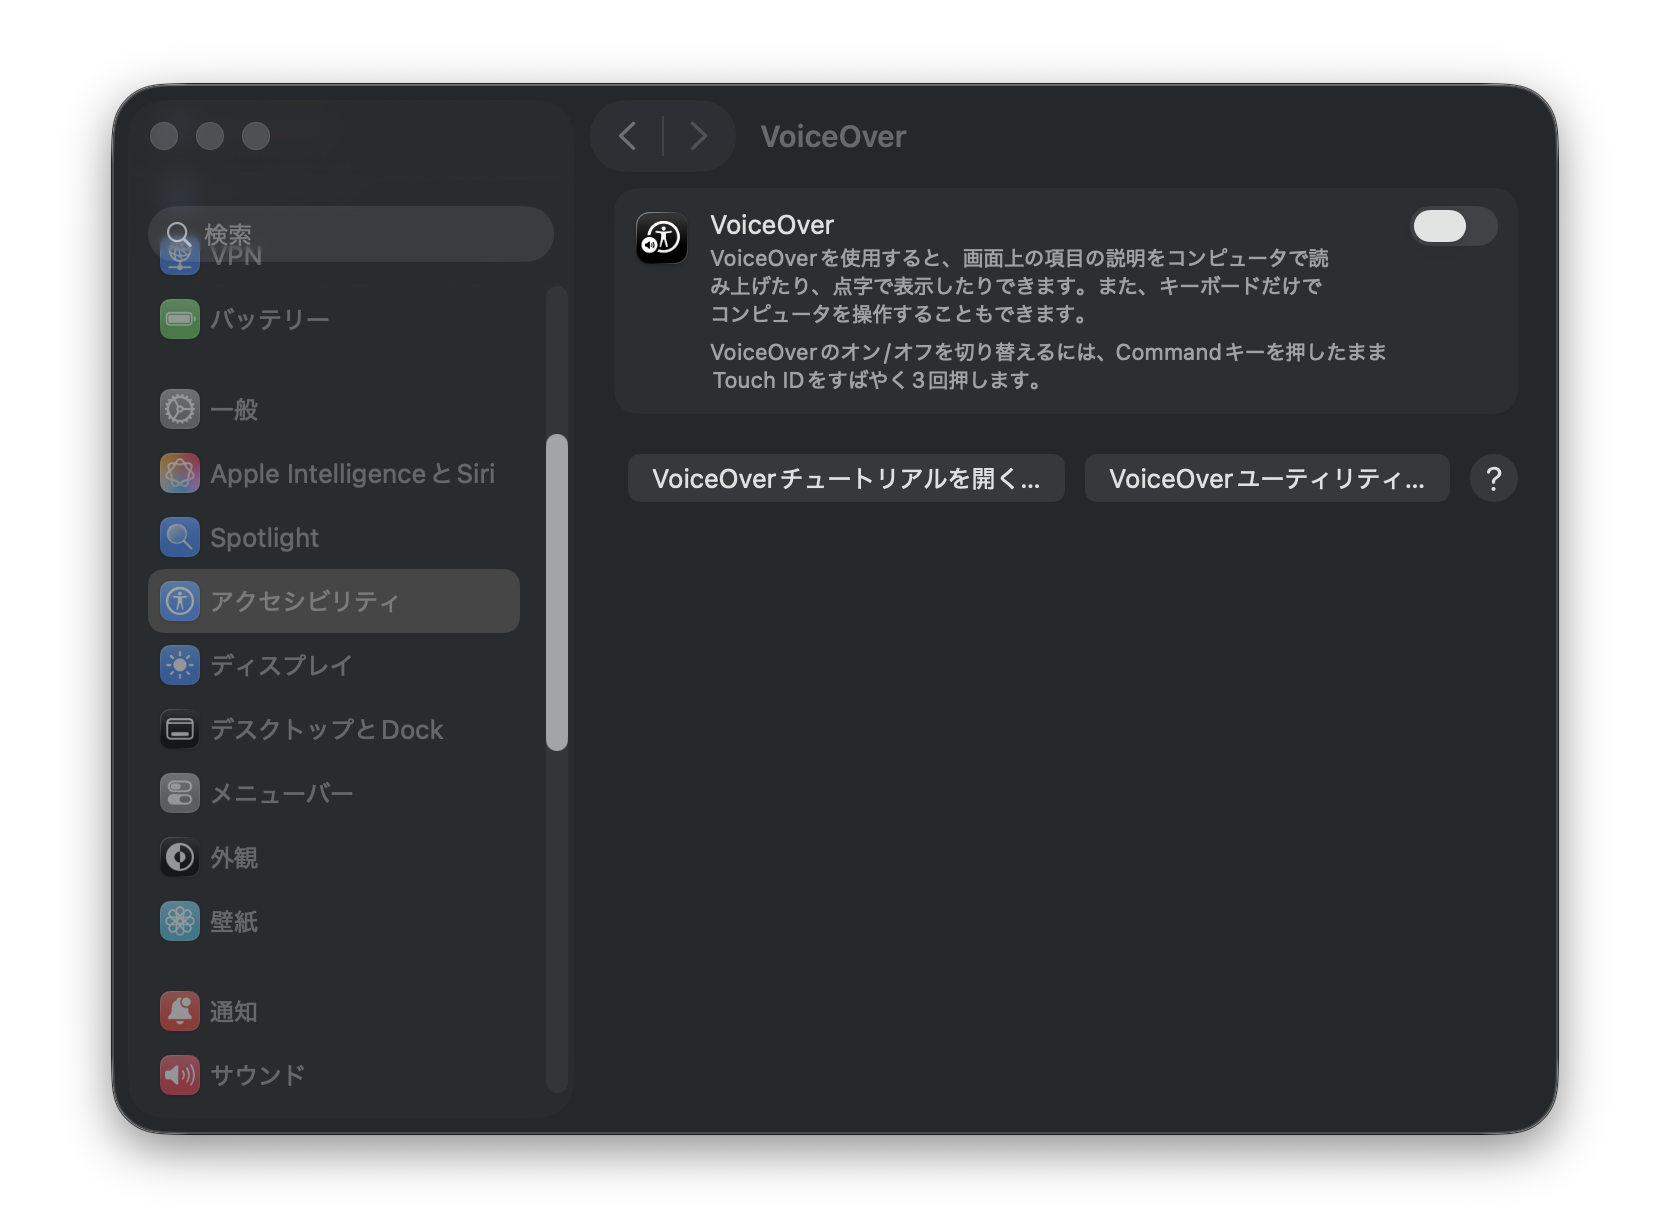
Task: Open ディスプレイ sidebar label
Action: [281, 665]
